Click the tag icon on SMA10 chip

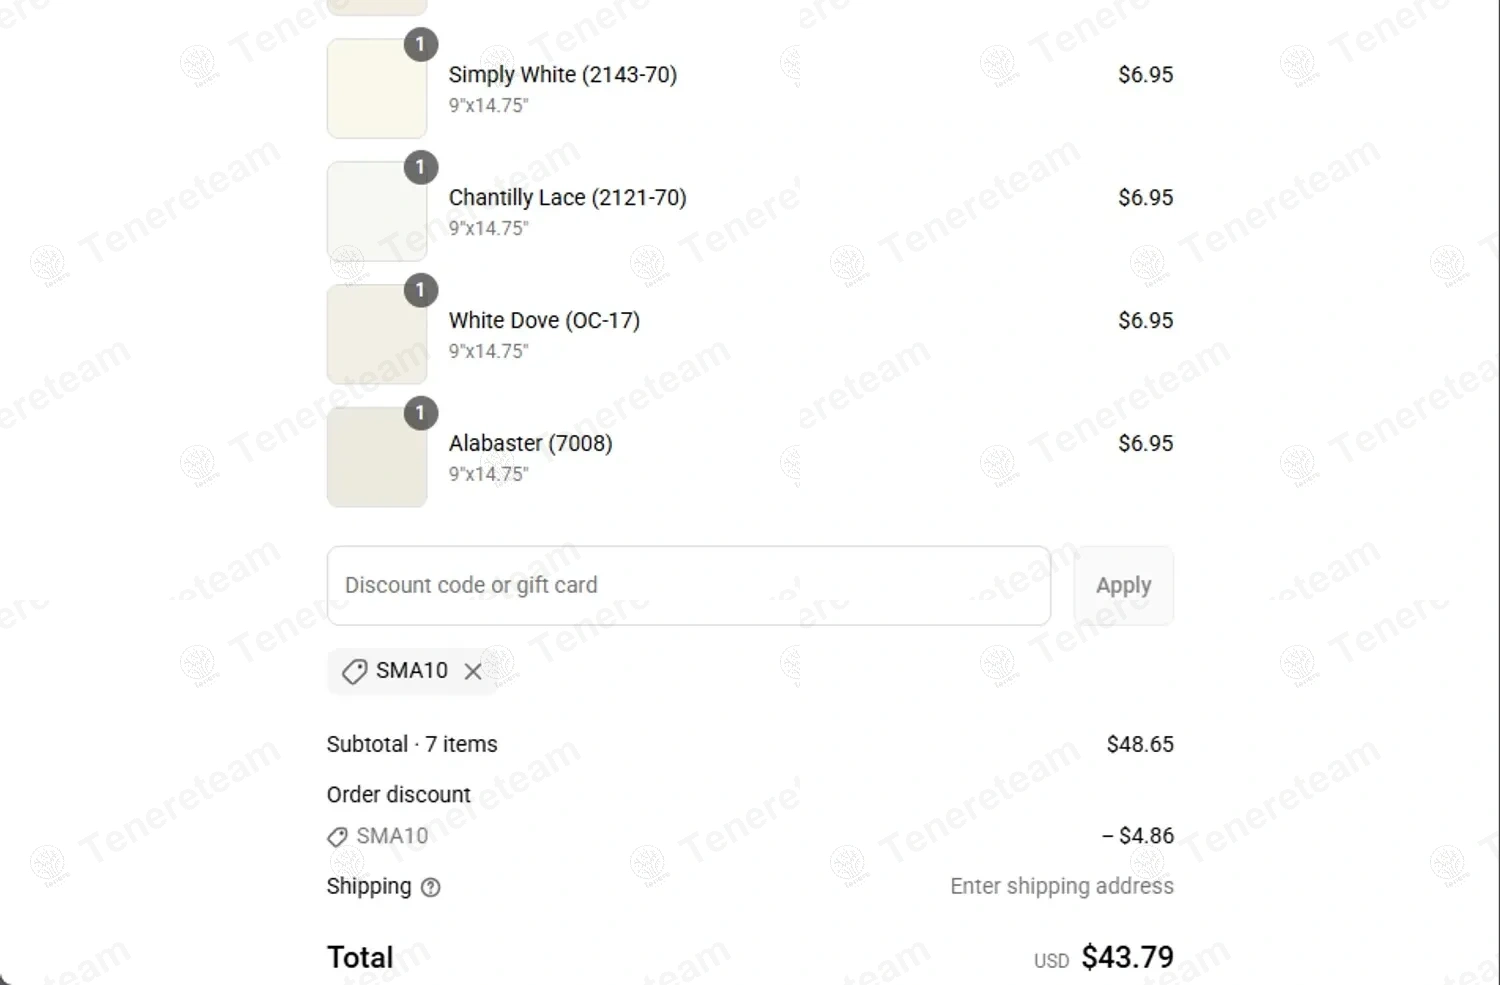354,671
